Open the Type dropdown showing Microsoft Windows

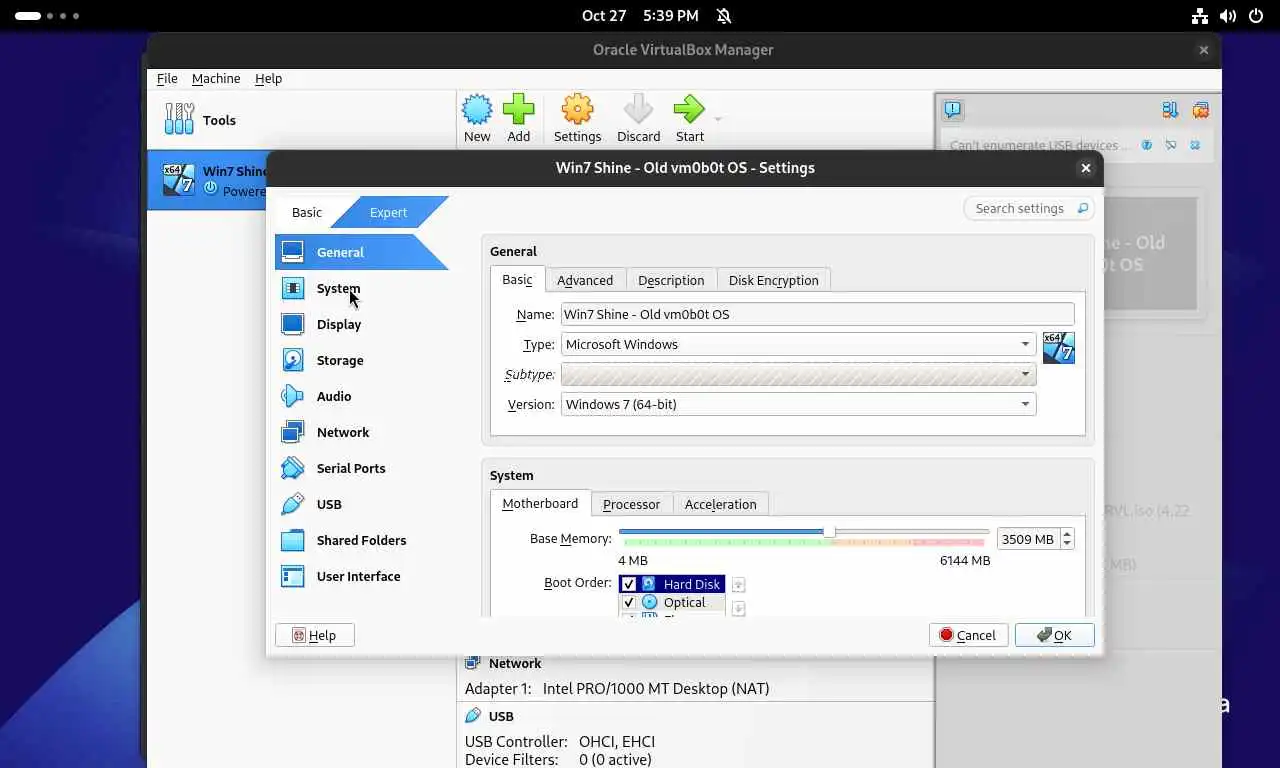798,344
